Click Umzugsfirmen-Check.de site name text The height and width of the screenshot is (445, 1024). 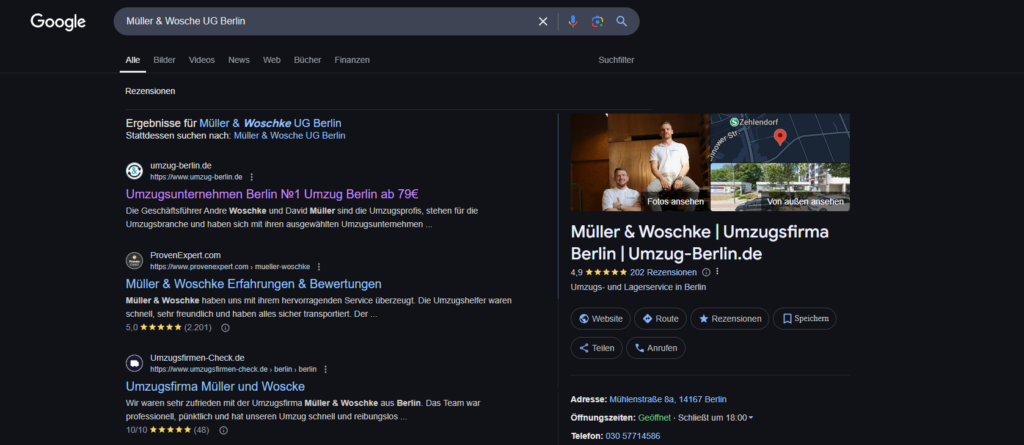[x=197, y=357]
